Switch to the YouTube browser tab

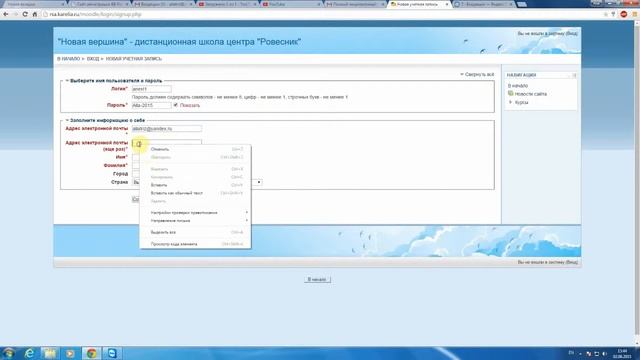(291, 4)
